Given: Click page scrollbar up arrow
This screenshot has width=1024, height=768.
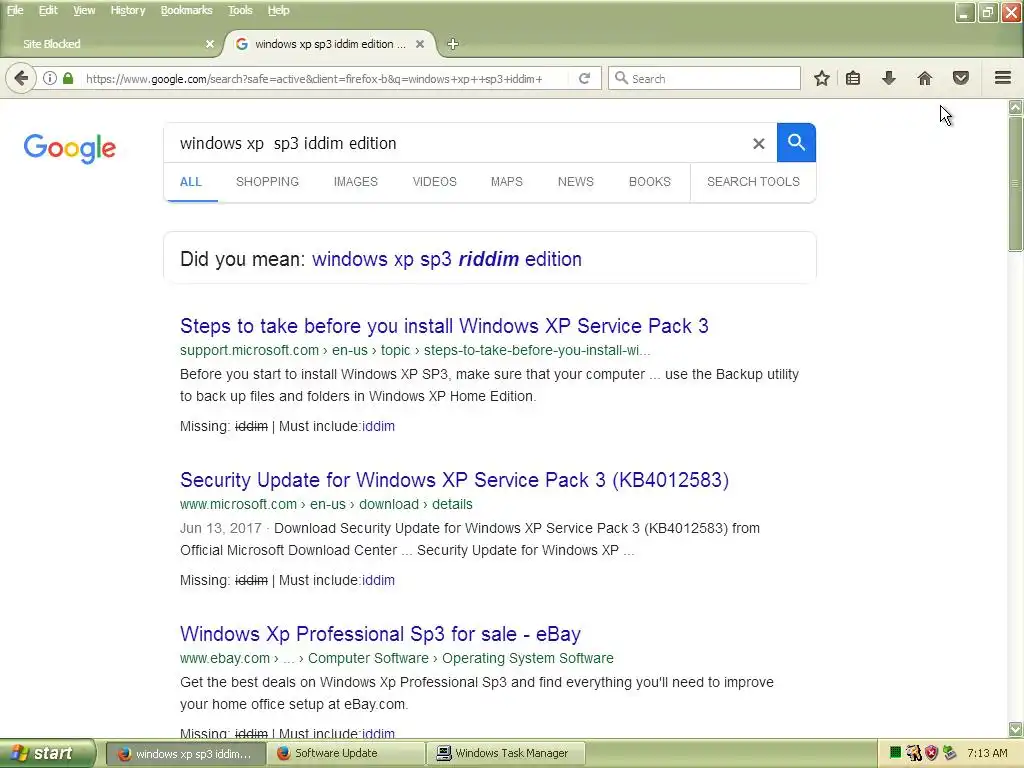Looking at the screenshot, I should click(x=1016, y=107).
